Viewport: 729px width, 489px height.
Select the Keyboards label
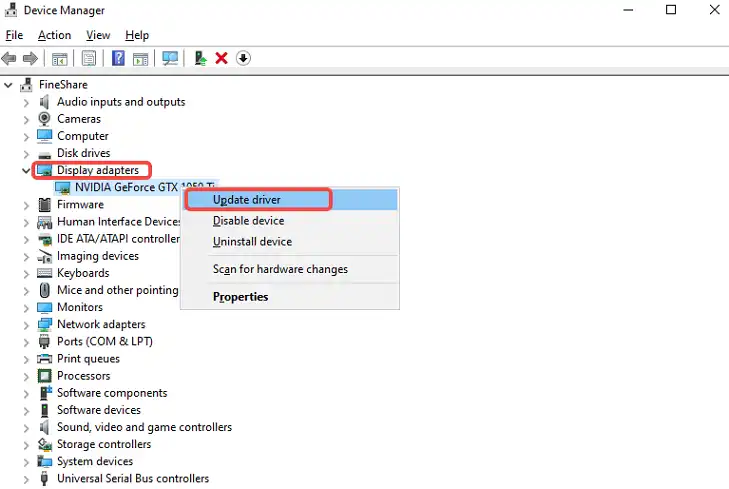[83, 273]
